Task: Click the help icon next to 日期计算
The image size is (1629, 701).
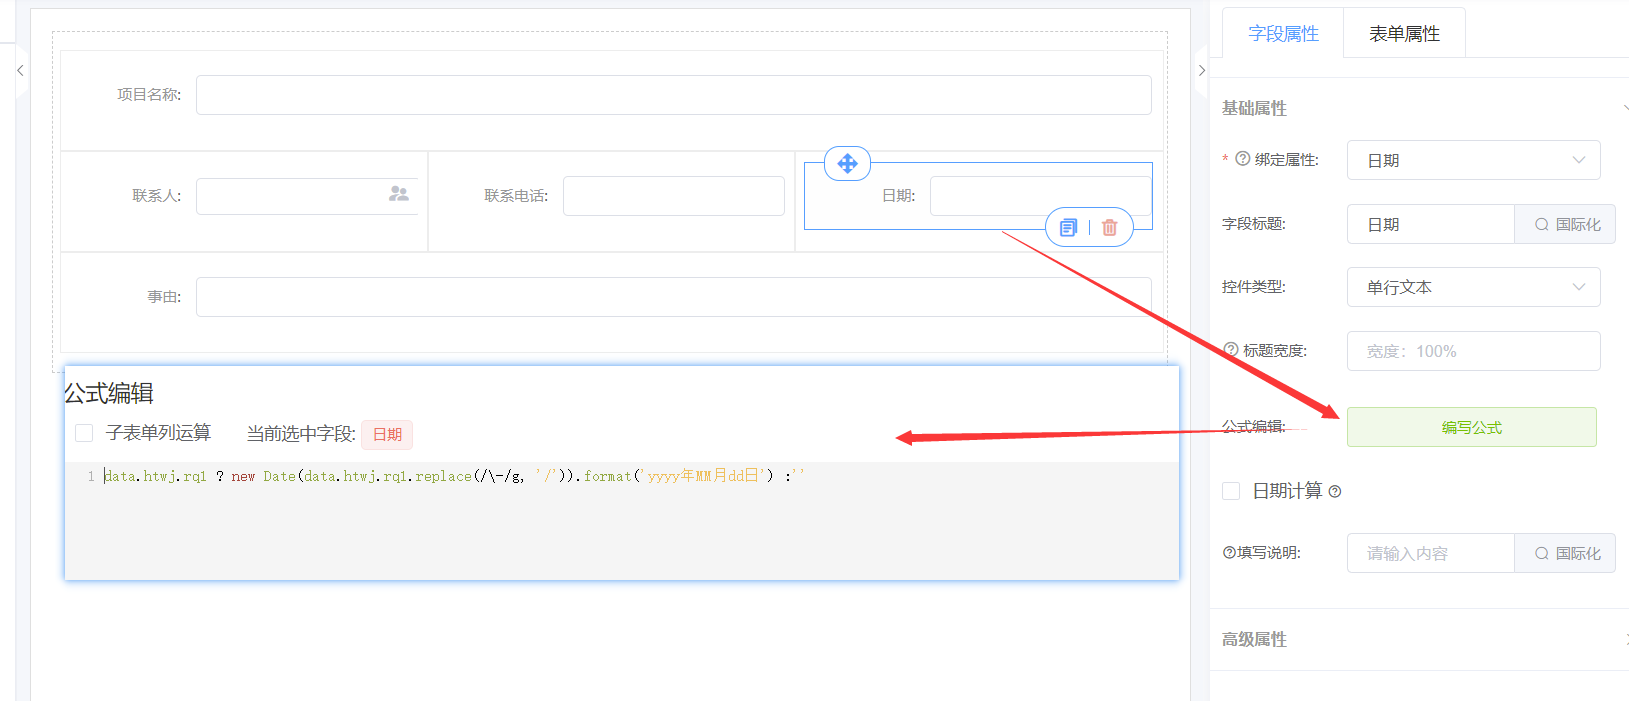Action: click(x=1335, y=491)
